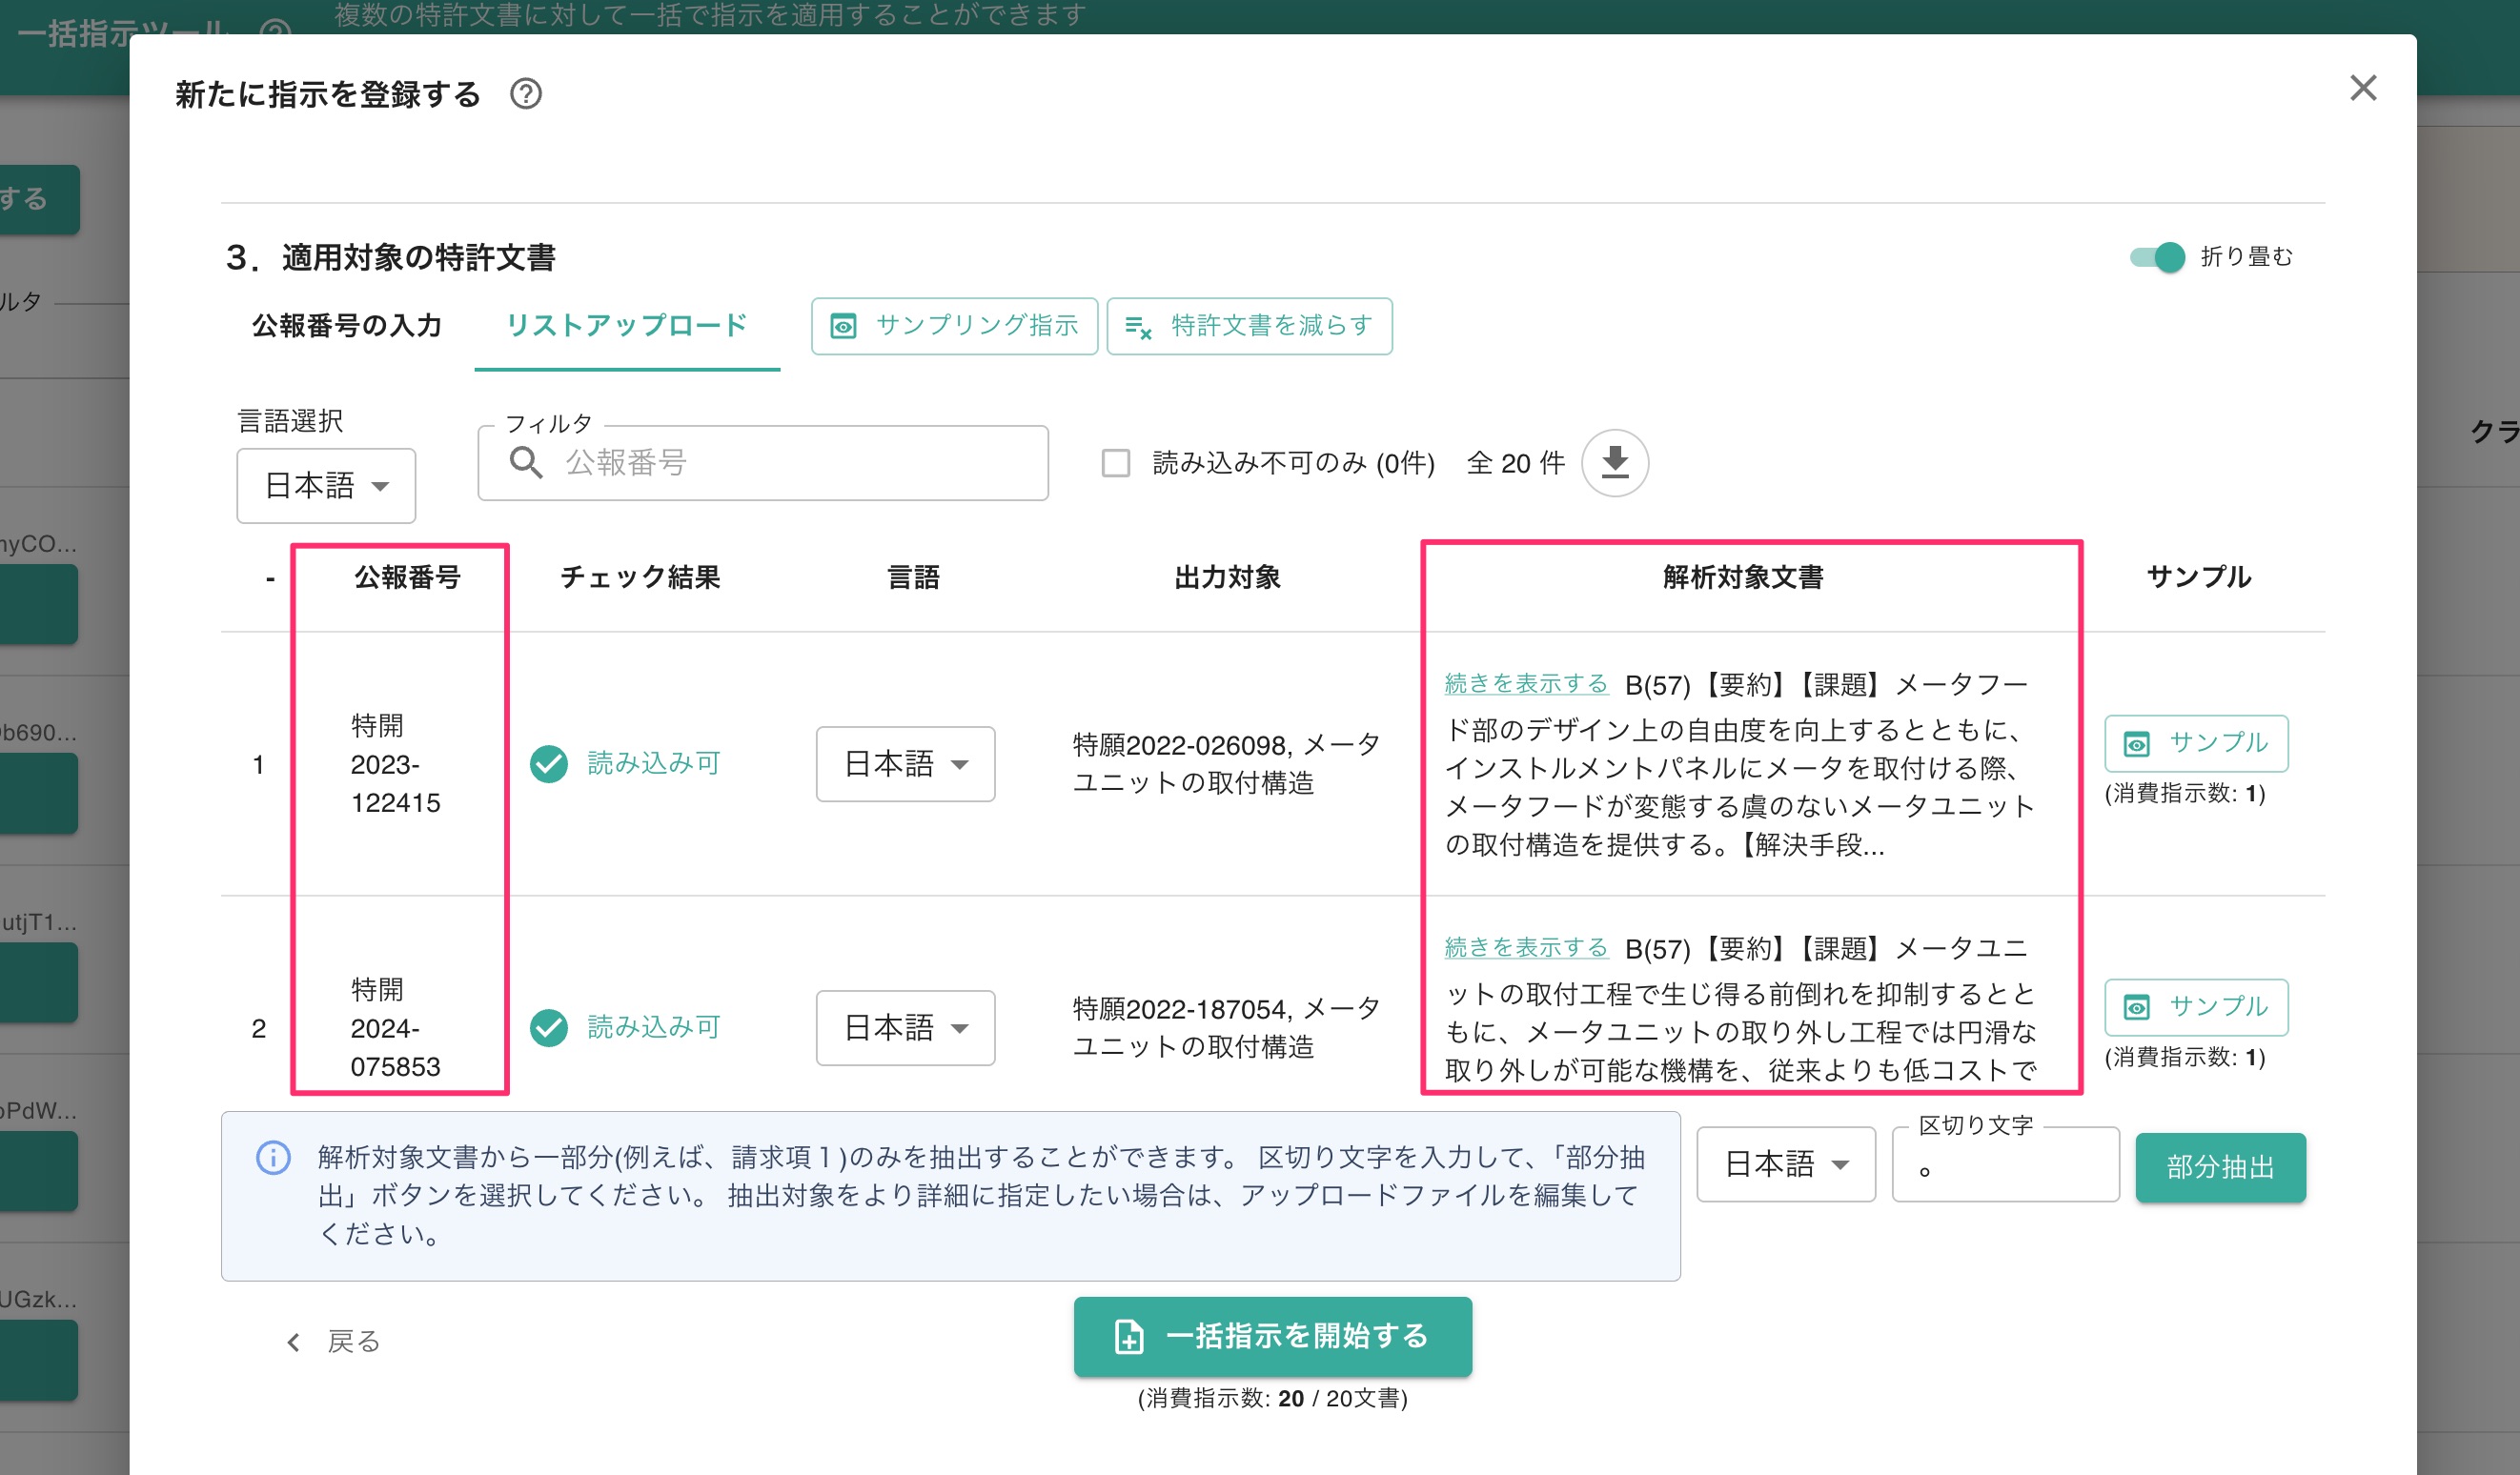The height and width of the screenshot is (1475, 2520).
Task: Switch to the 公報番号の入力 tab
Action: [x=346, y=325]
